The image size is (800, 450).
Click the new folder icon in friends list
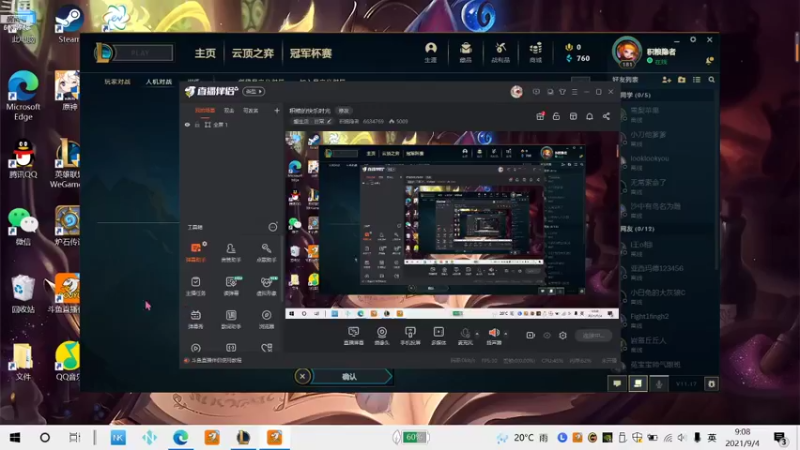pos(682,80)
